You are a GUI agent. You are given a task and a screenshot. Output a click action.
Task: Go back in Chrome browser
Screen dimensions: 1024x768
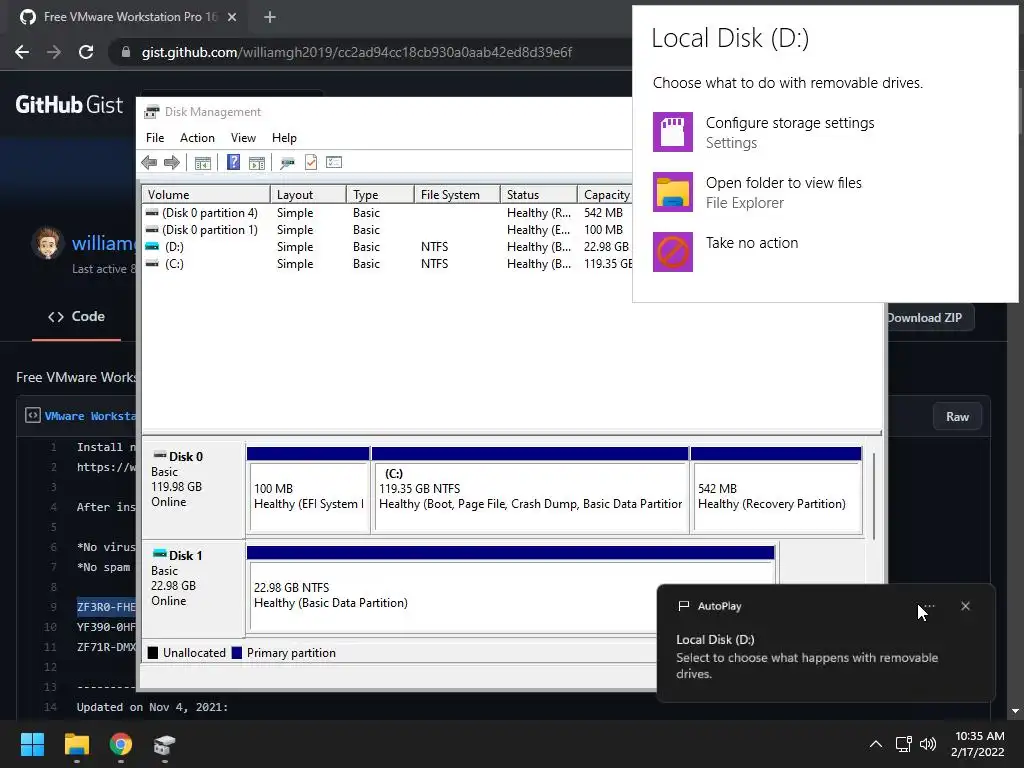22,52
